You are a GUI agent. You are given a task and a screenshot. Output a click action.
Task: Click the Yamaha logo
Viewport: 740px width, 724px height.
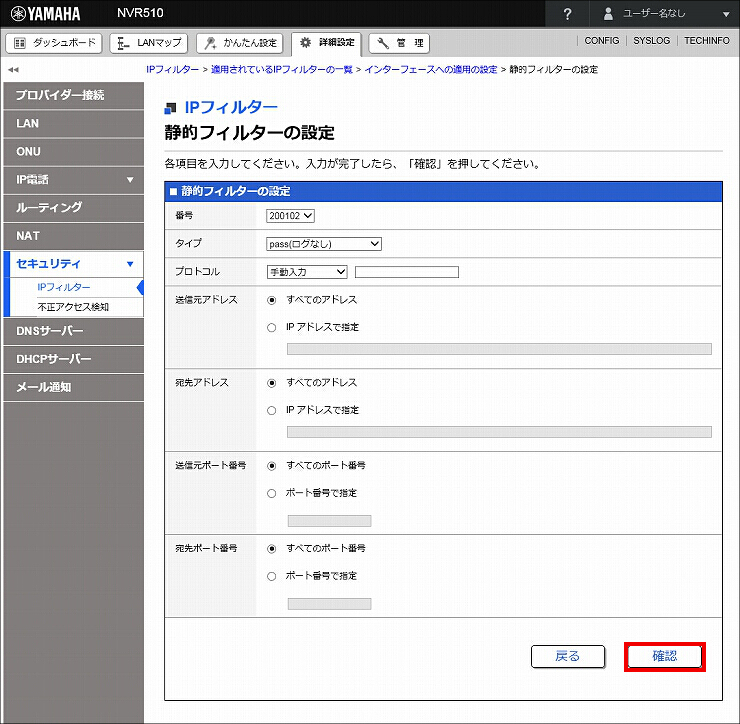coord(46,14)
